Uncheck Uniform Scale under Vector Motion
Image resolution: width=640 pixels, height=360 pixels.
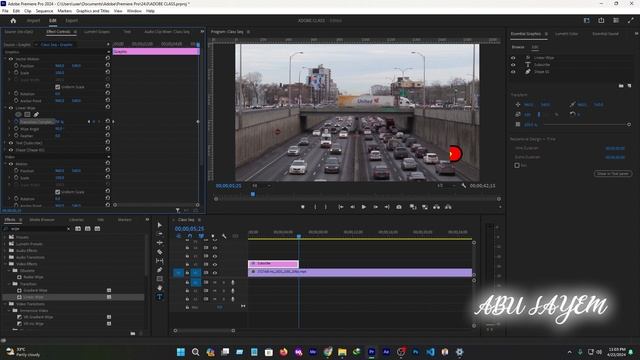coord(58,87)
